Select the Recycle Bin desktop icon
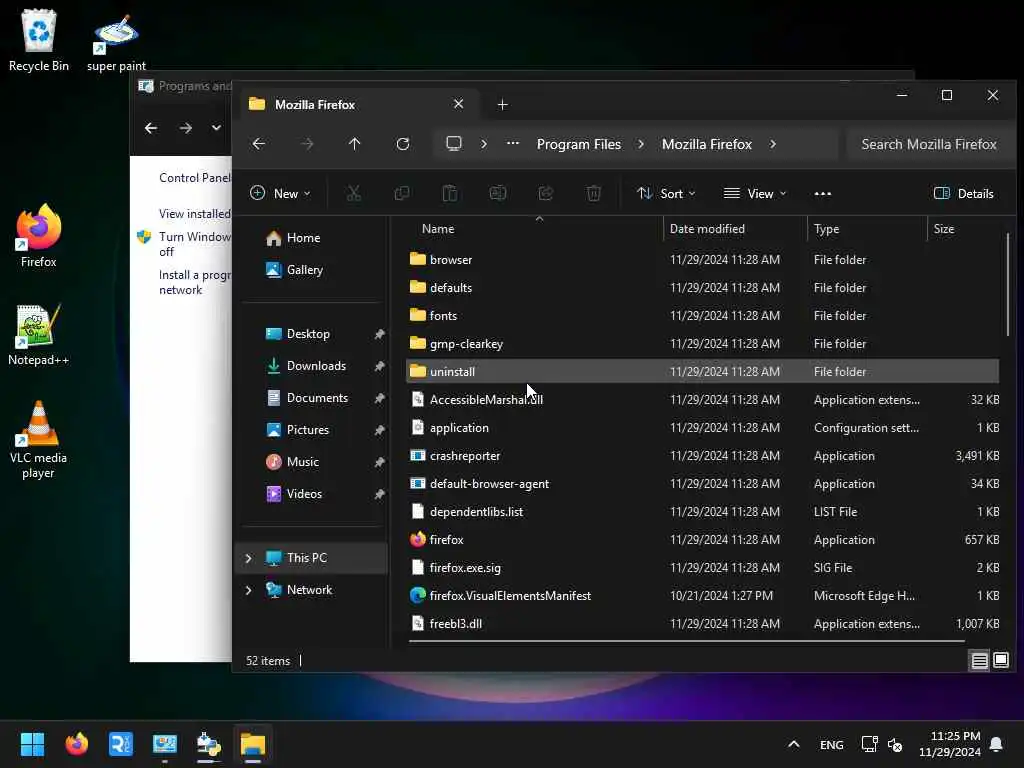This screenshot has height=768, width=1024. [x=39, y=40]
